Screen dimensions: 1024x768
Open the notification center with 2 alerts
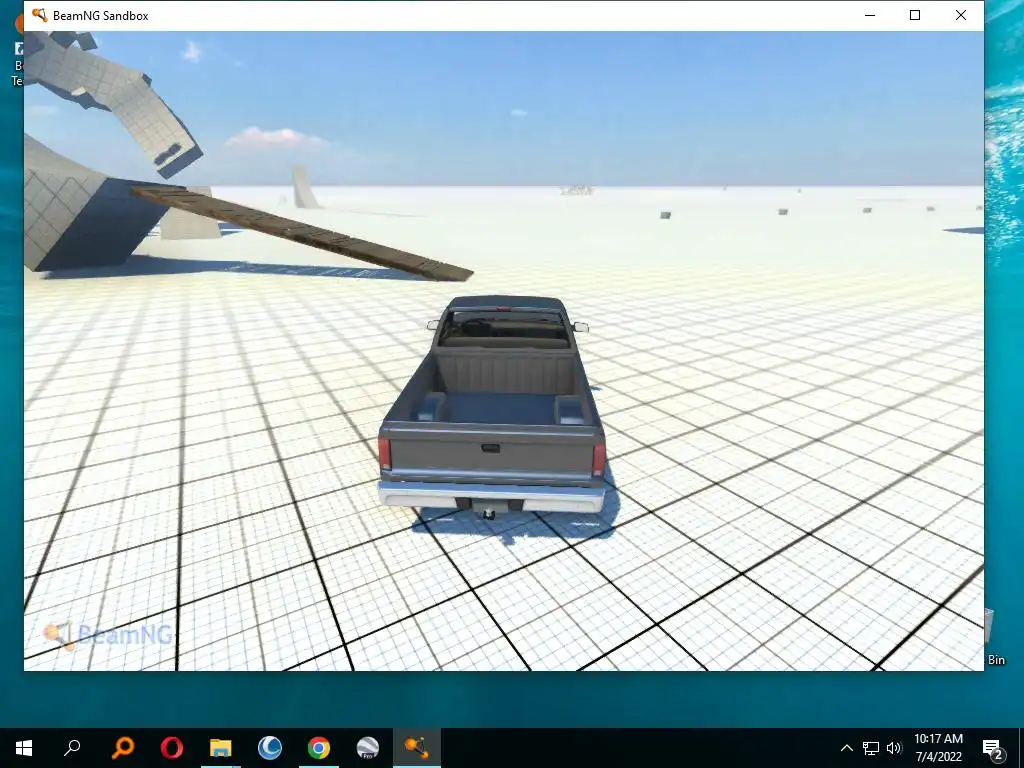[993, 748]
